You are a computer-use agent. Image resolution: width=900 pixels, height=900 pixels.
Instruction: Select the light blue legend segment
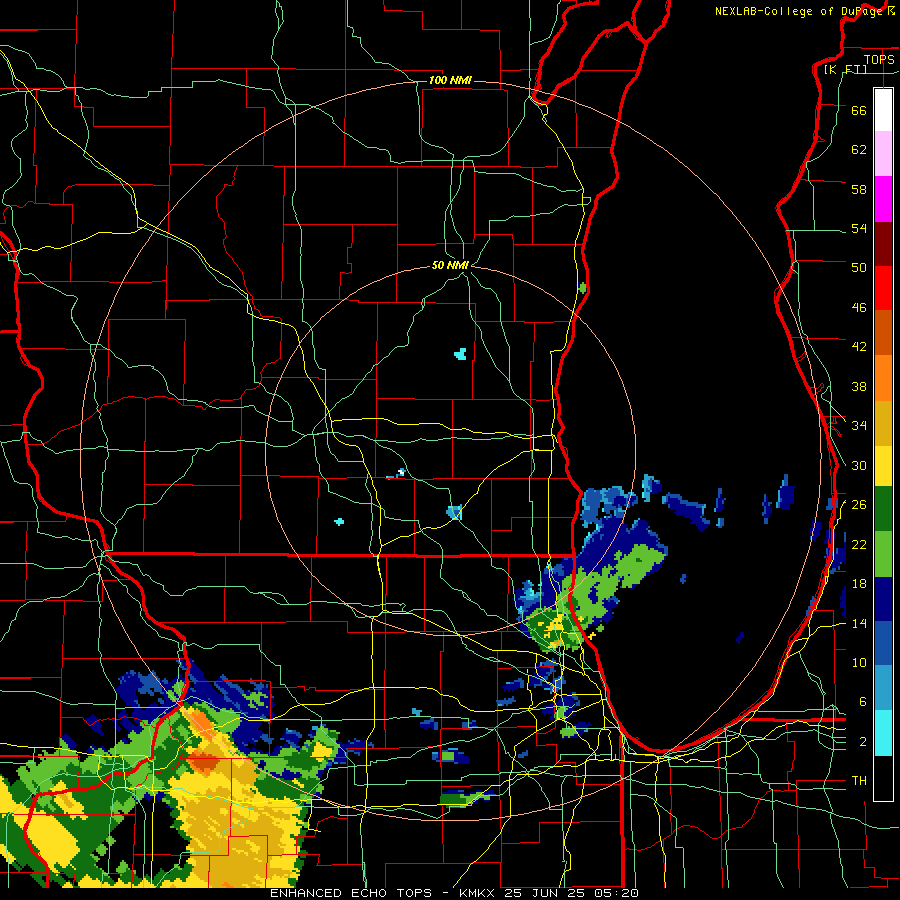pos(883,688)
